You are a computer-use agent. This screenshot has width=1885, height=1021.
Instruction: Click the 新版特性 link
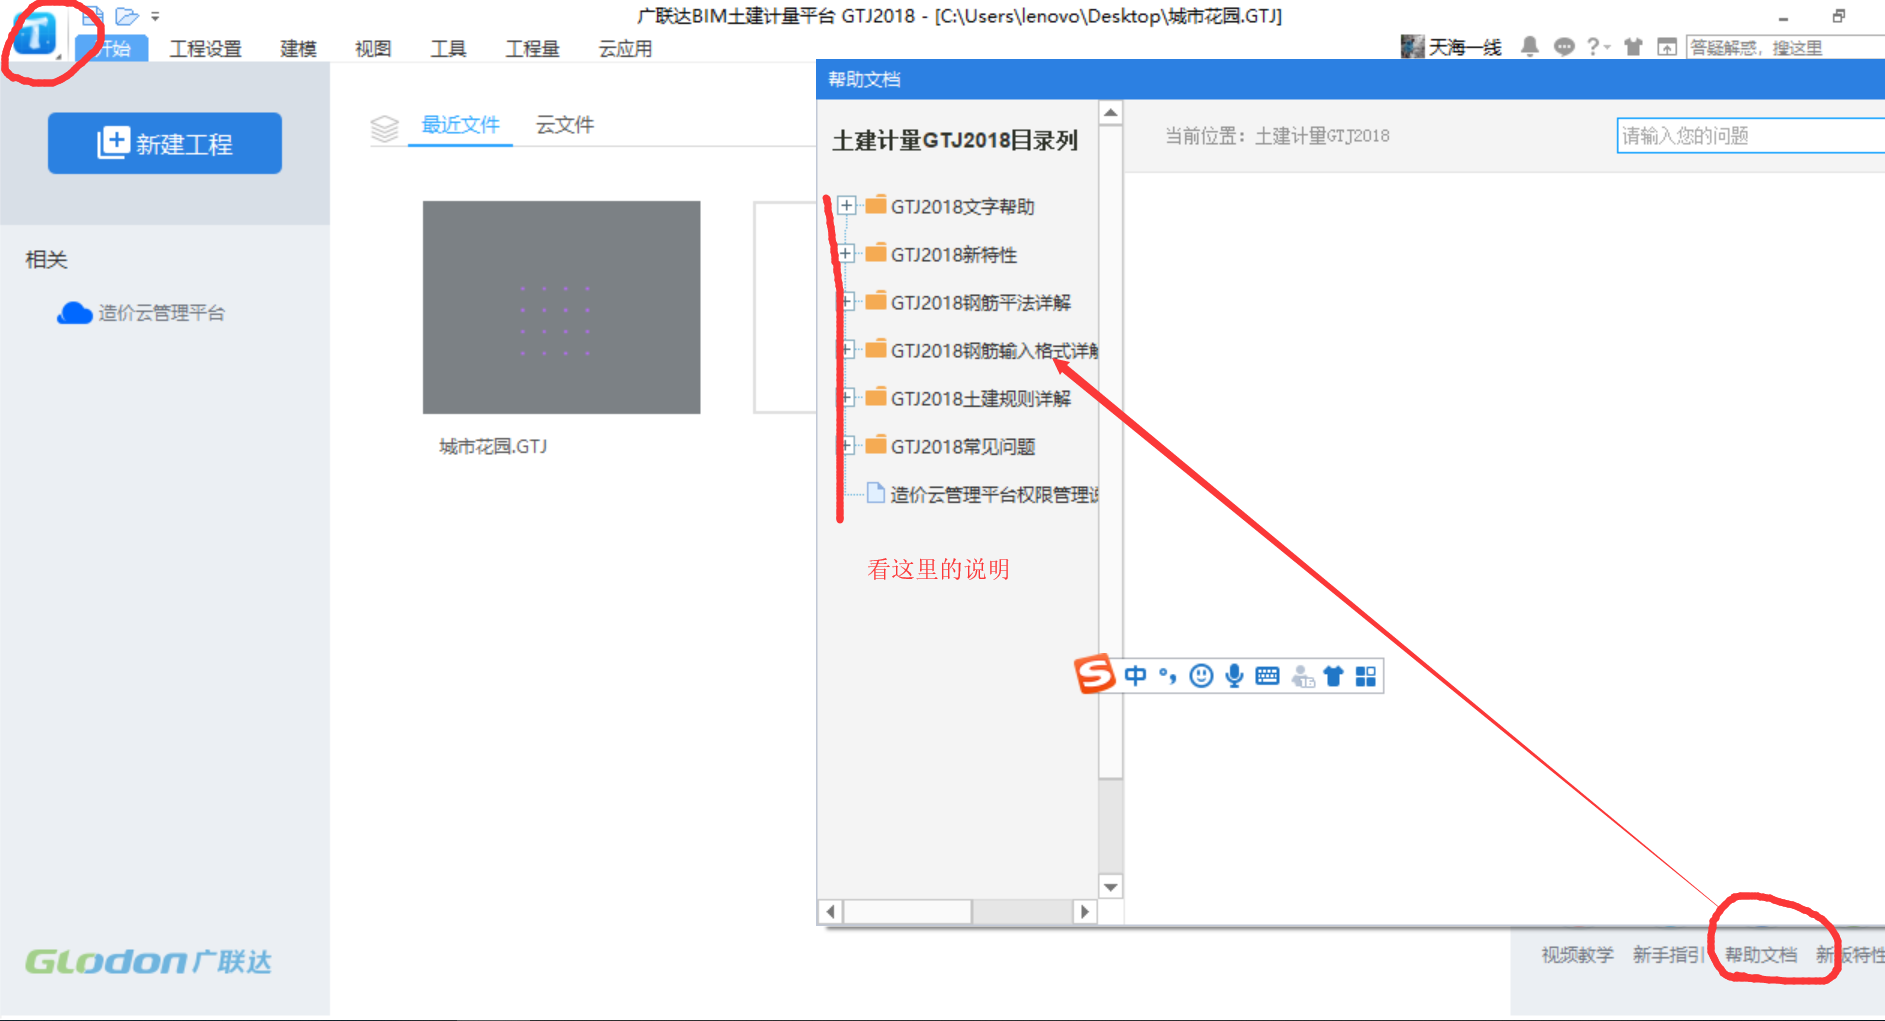[x=1850, y=955]
